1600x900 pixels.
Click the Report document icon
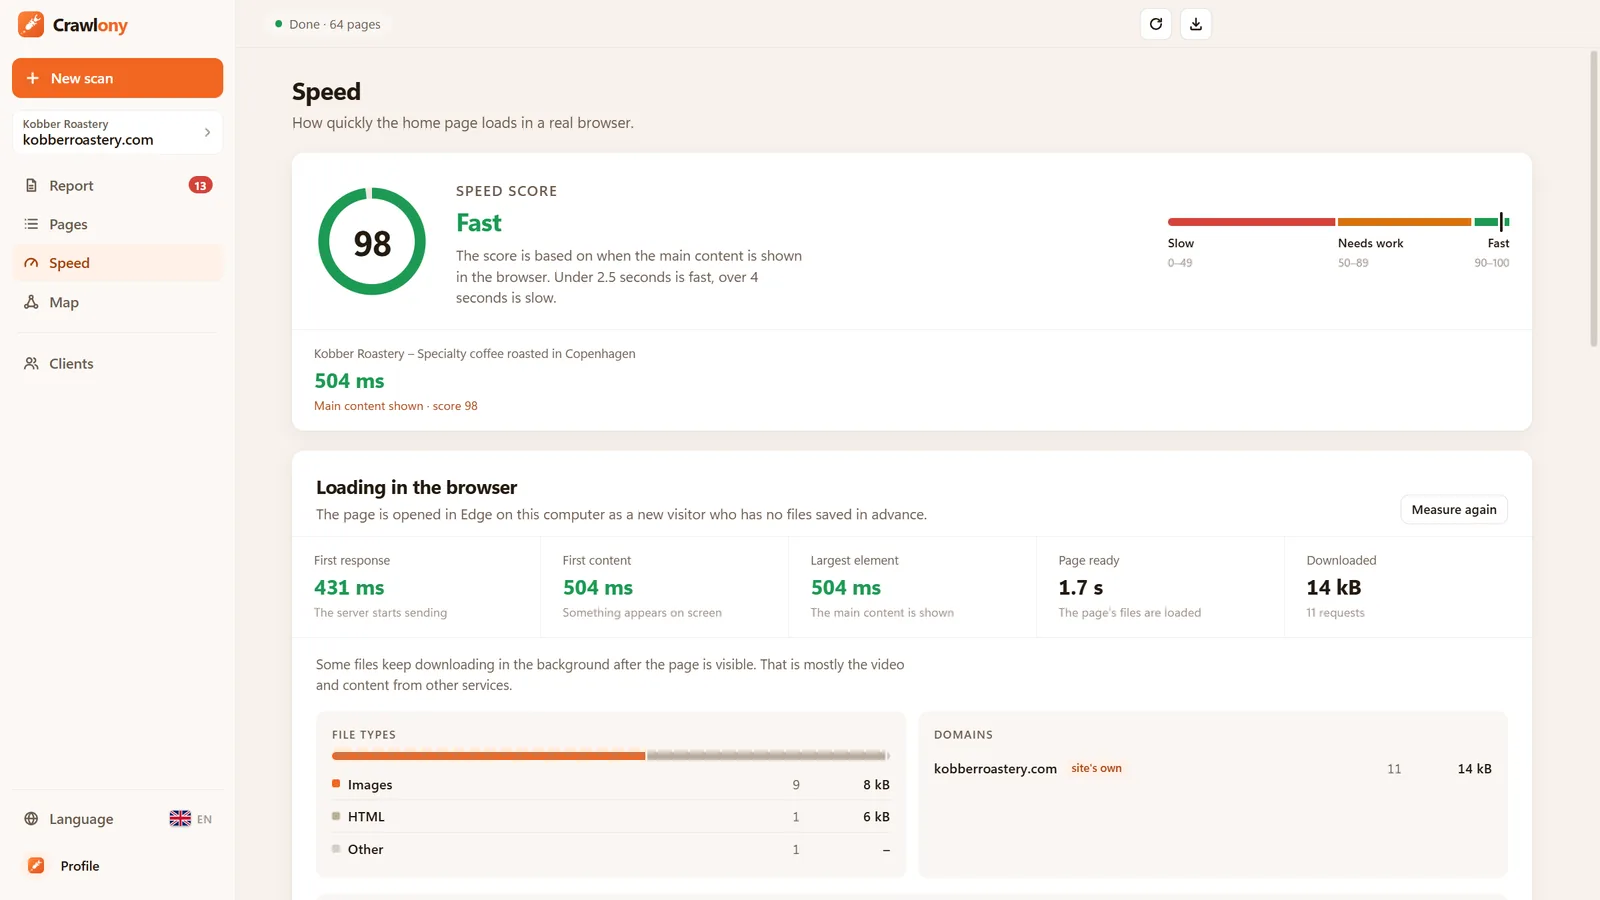[31, 186]
